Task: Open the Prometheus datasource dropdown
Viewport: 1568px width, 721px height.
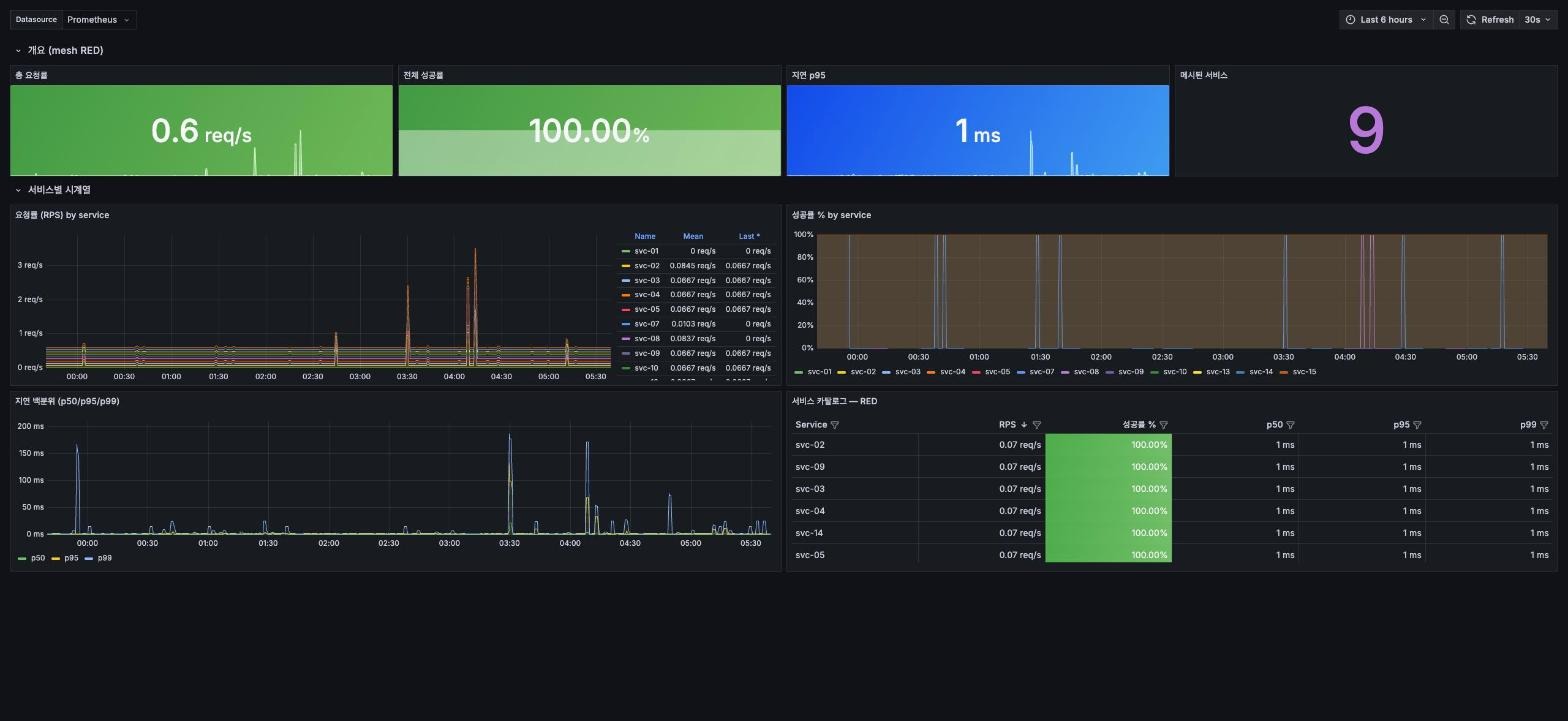Action: pos(98,20)
